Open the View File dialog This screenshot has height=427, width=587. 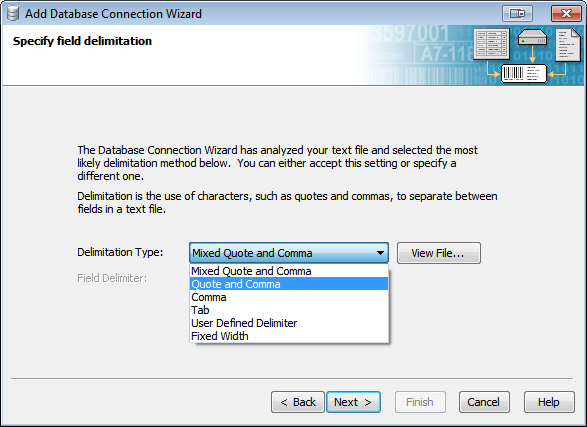point(439,253)
